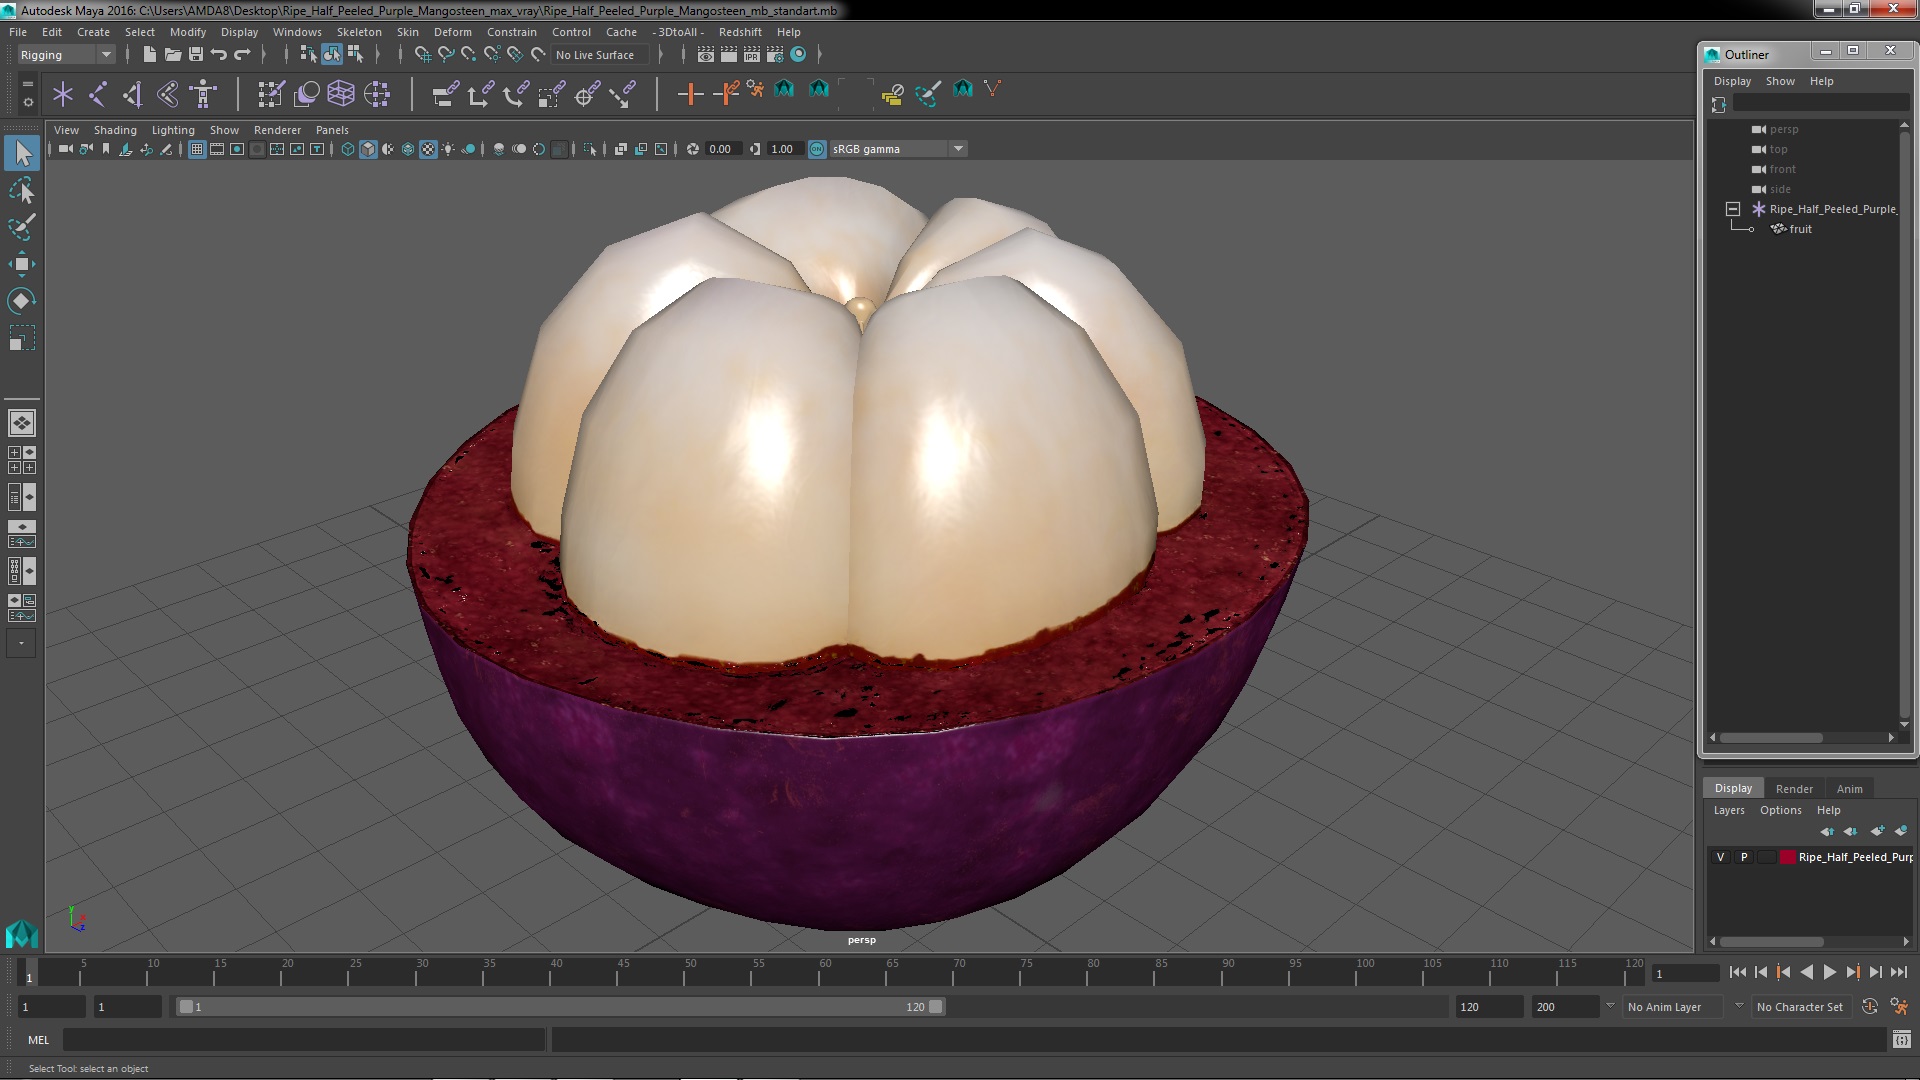Go to the end of playback range

coord(1898,972)
